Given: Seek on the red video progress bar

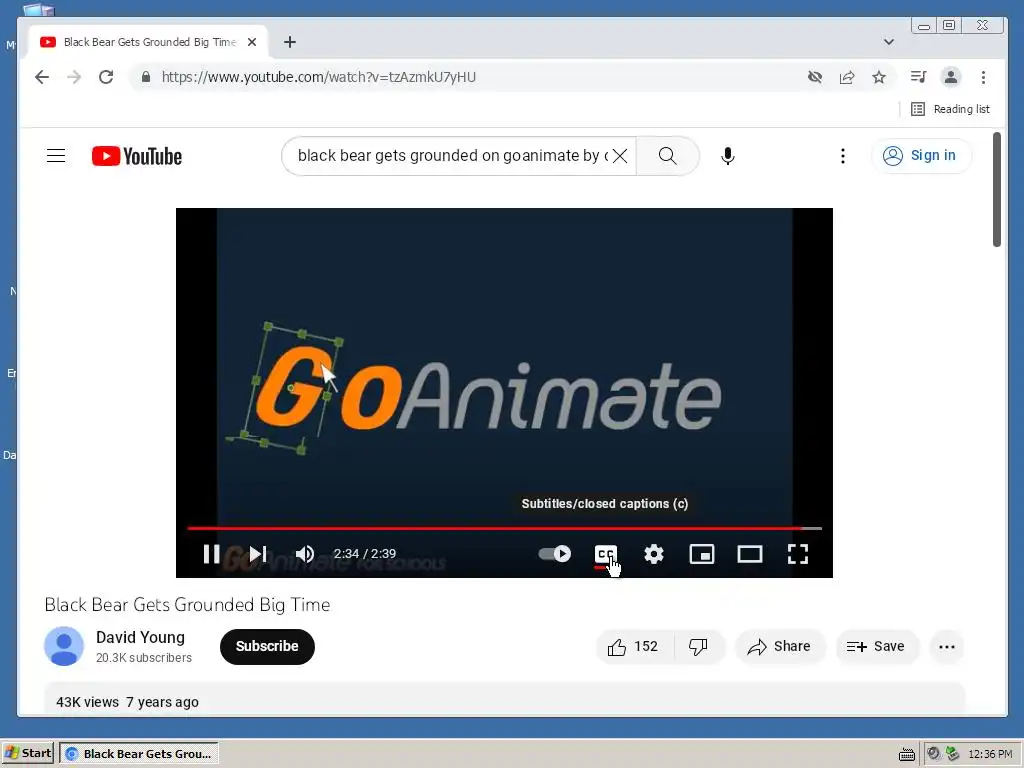Looking at the screenshot, I should pos(504,528).
